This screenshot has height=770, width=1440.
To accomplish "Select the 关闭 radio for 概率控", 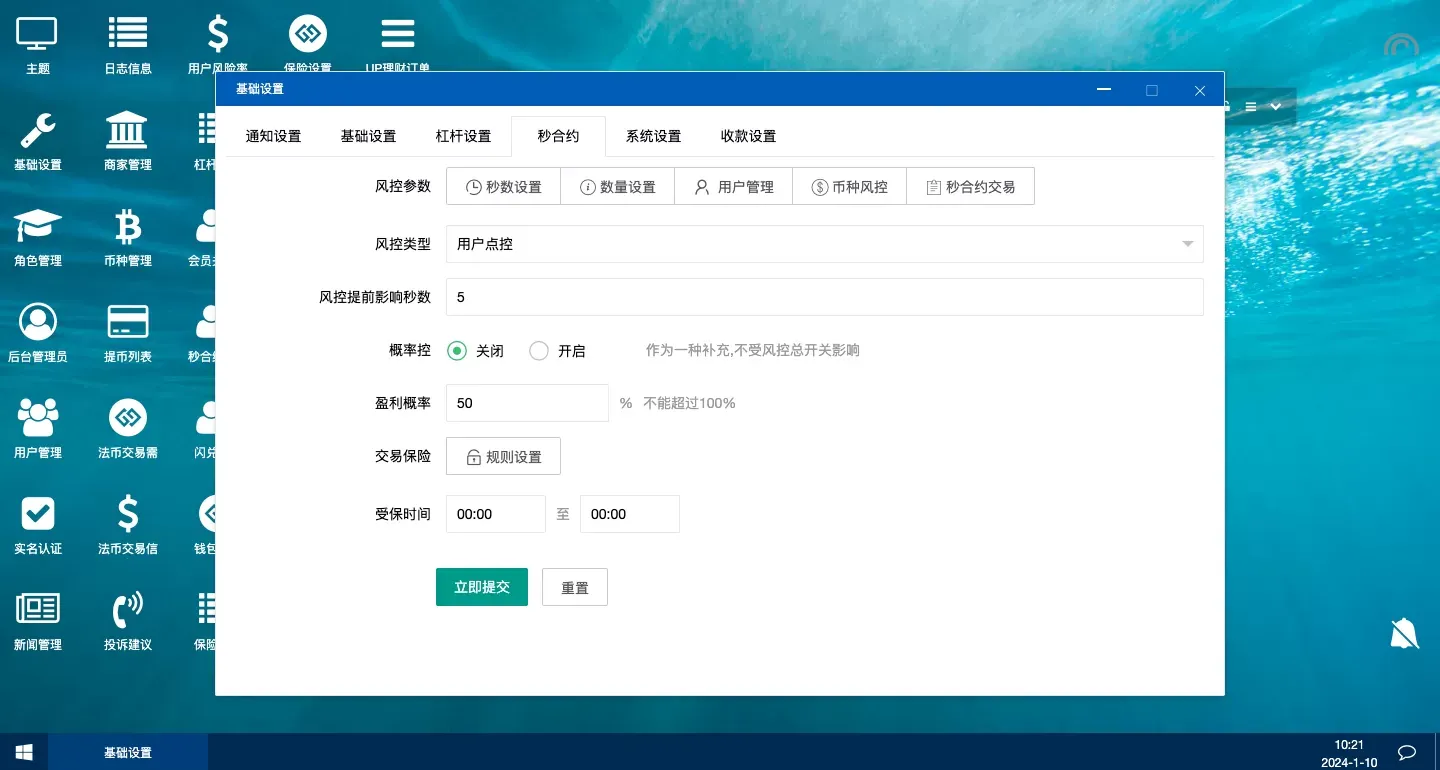I will pos(457,351).
